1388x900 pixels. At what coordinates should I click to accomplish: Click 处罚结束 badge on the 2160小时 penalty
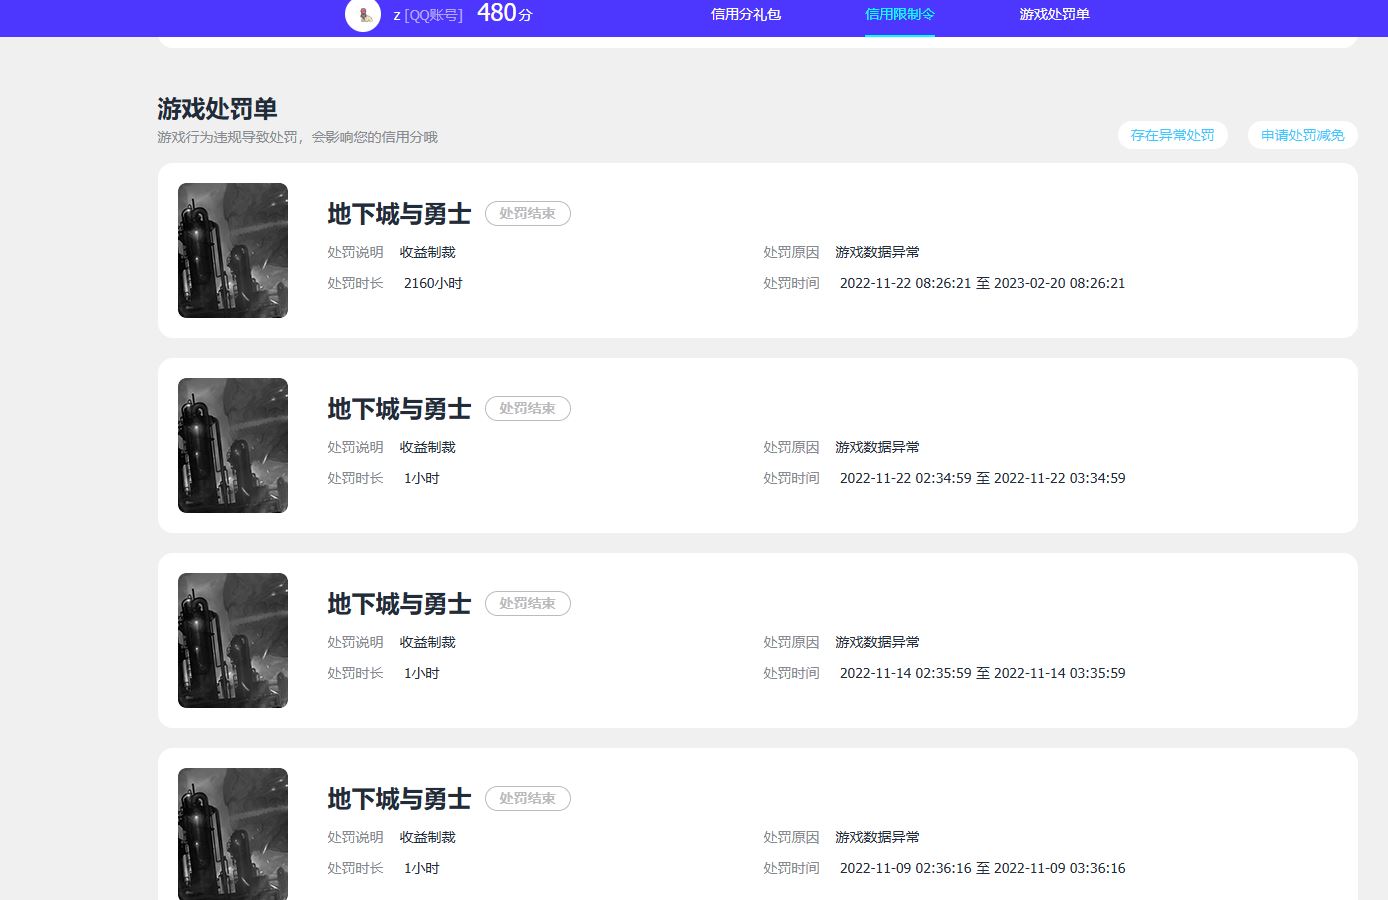click(x=527, y=214)
